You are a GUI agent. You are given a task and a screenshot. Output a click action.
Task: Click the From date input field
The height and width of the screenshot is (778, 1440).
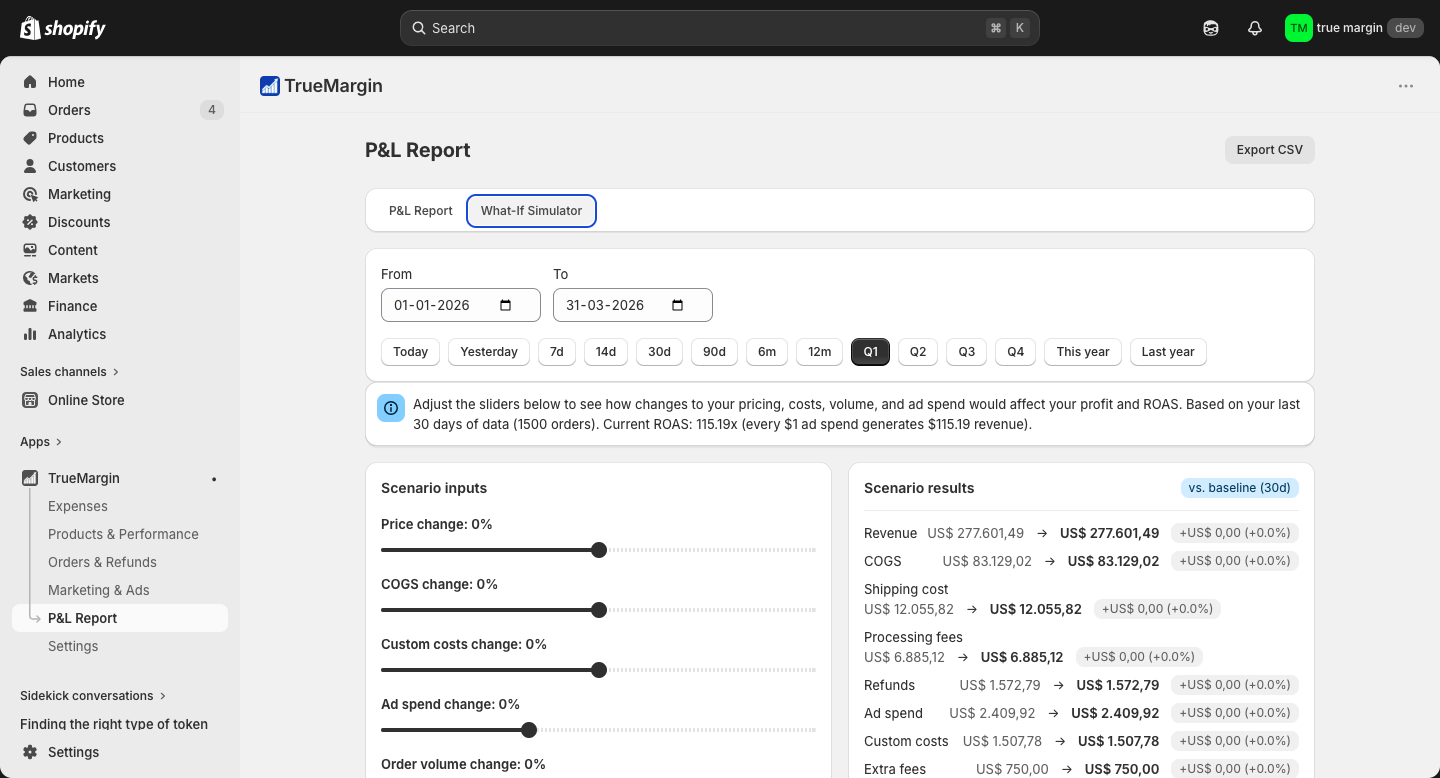click(461, 305)
